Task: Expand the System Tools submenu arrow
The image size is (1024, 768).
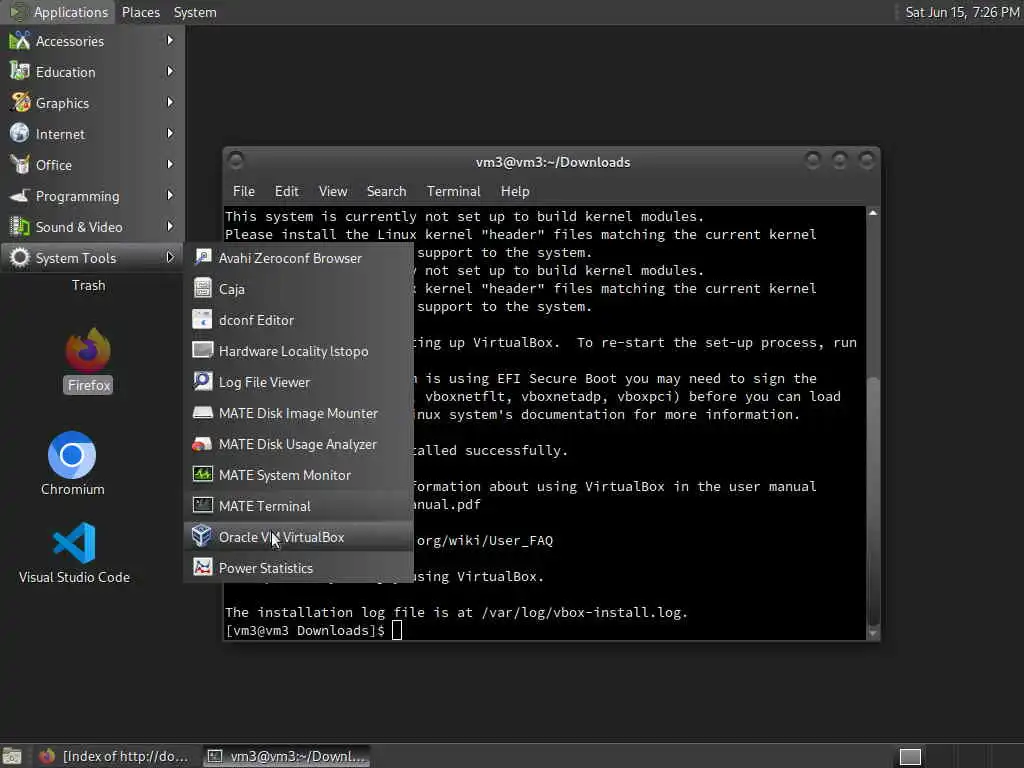Action: pos(170,257)
